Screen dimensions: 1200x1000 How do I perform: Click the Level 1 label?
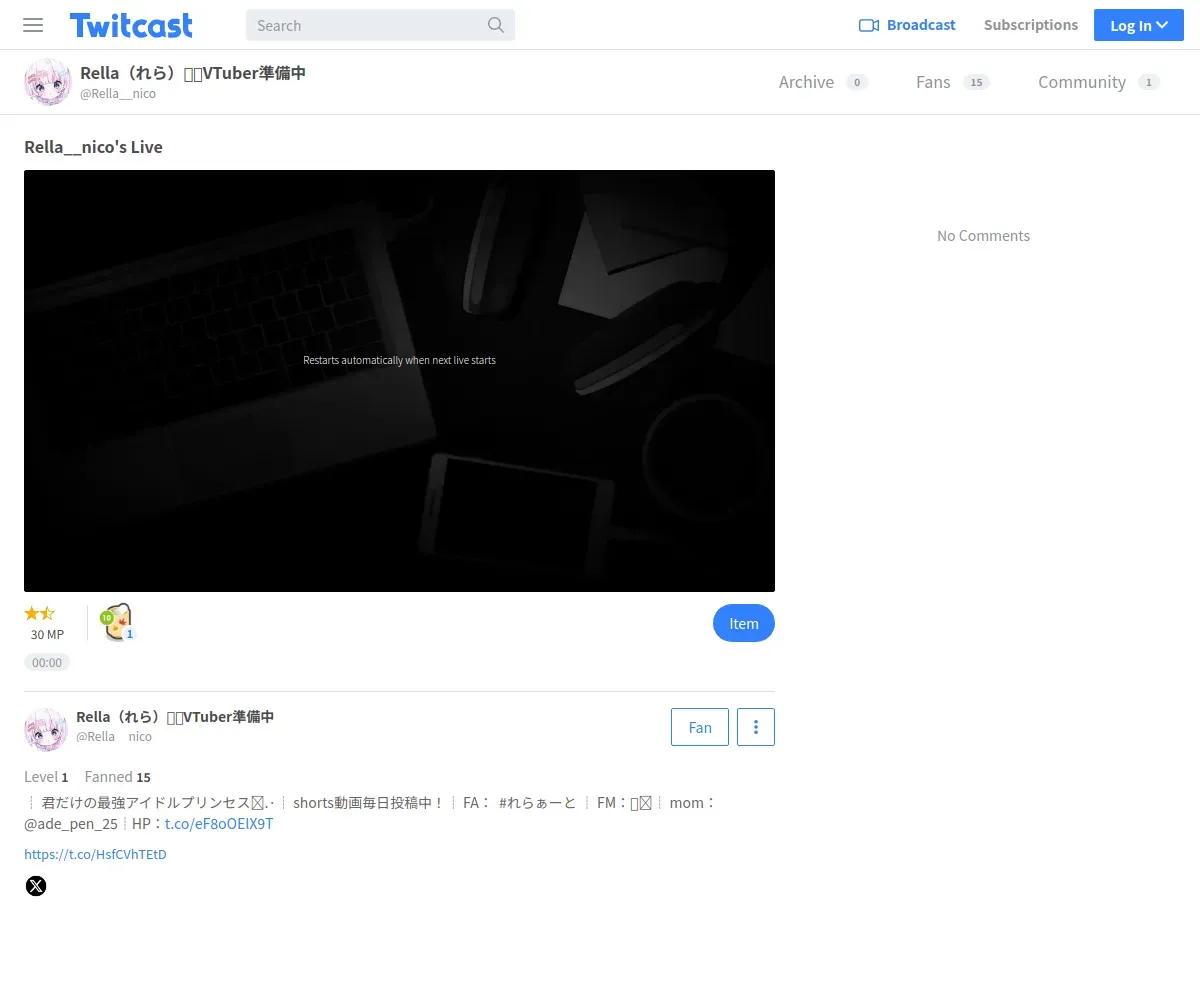click(x=46, y=777)
